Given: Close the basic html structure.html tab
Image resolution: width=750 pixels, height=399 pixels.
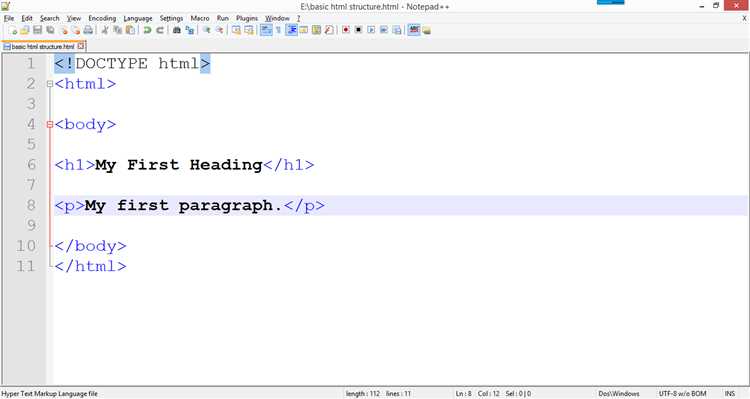Looking at the screenshot, I should pyautogui.click(x=81, y=46).
